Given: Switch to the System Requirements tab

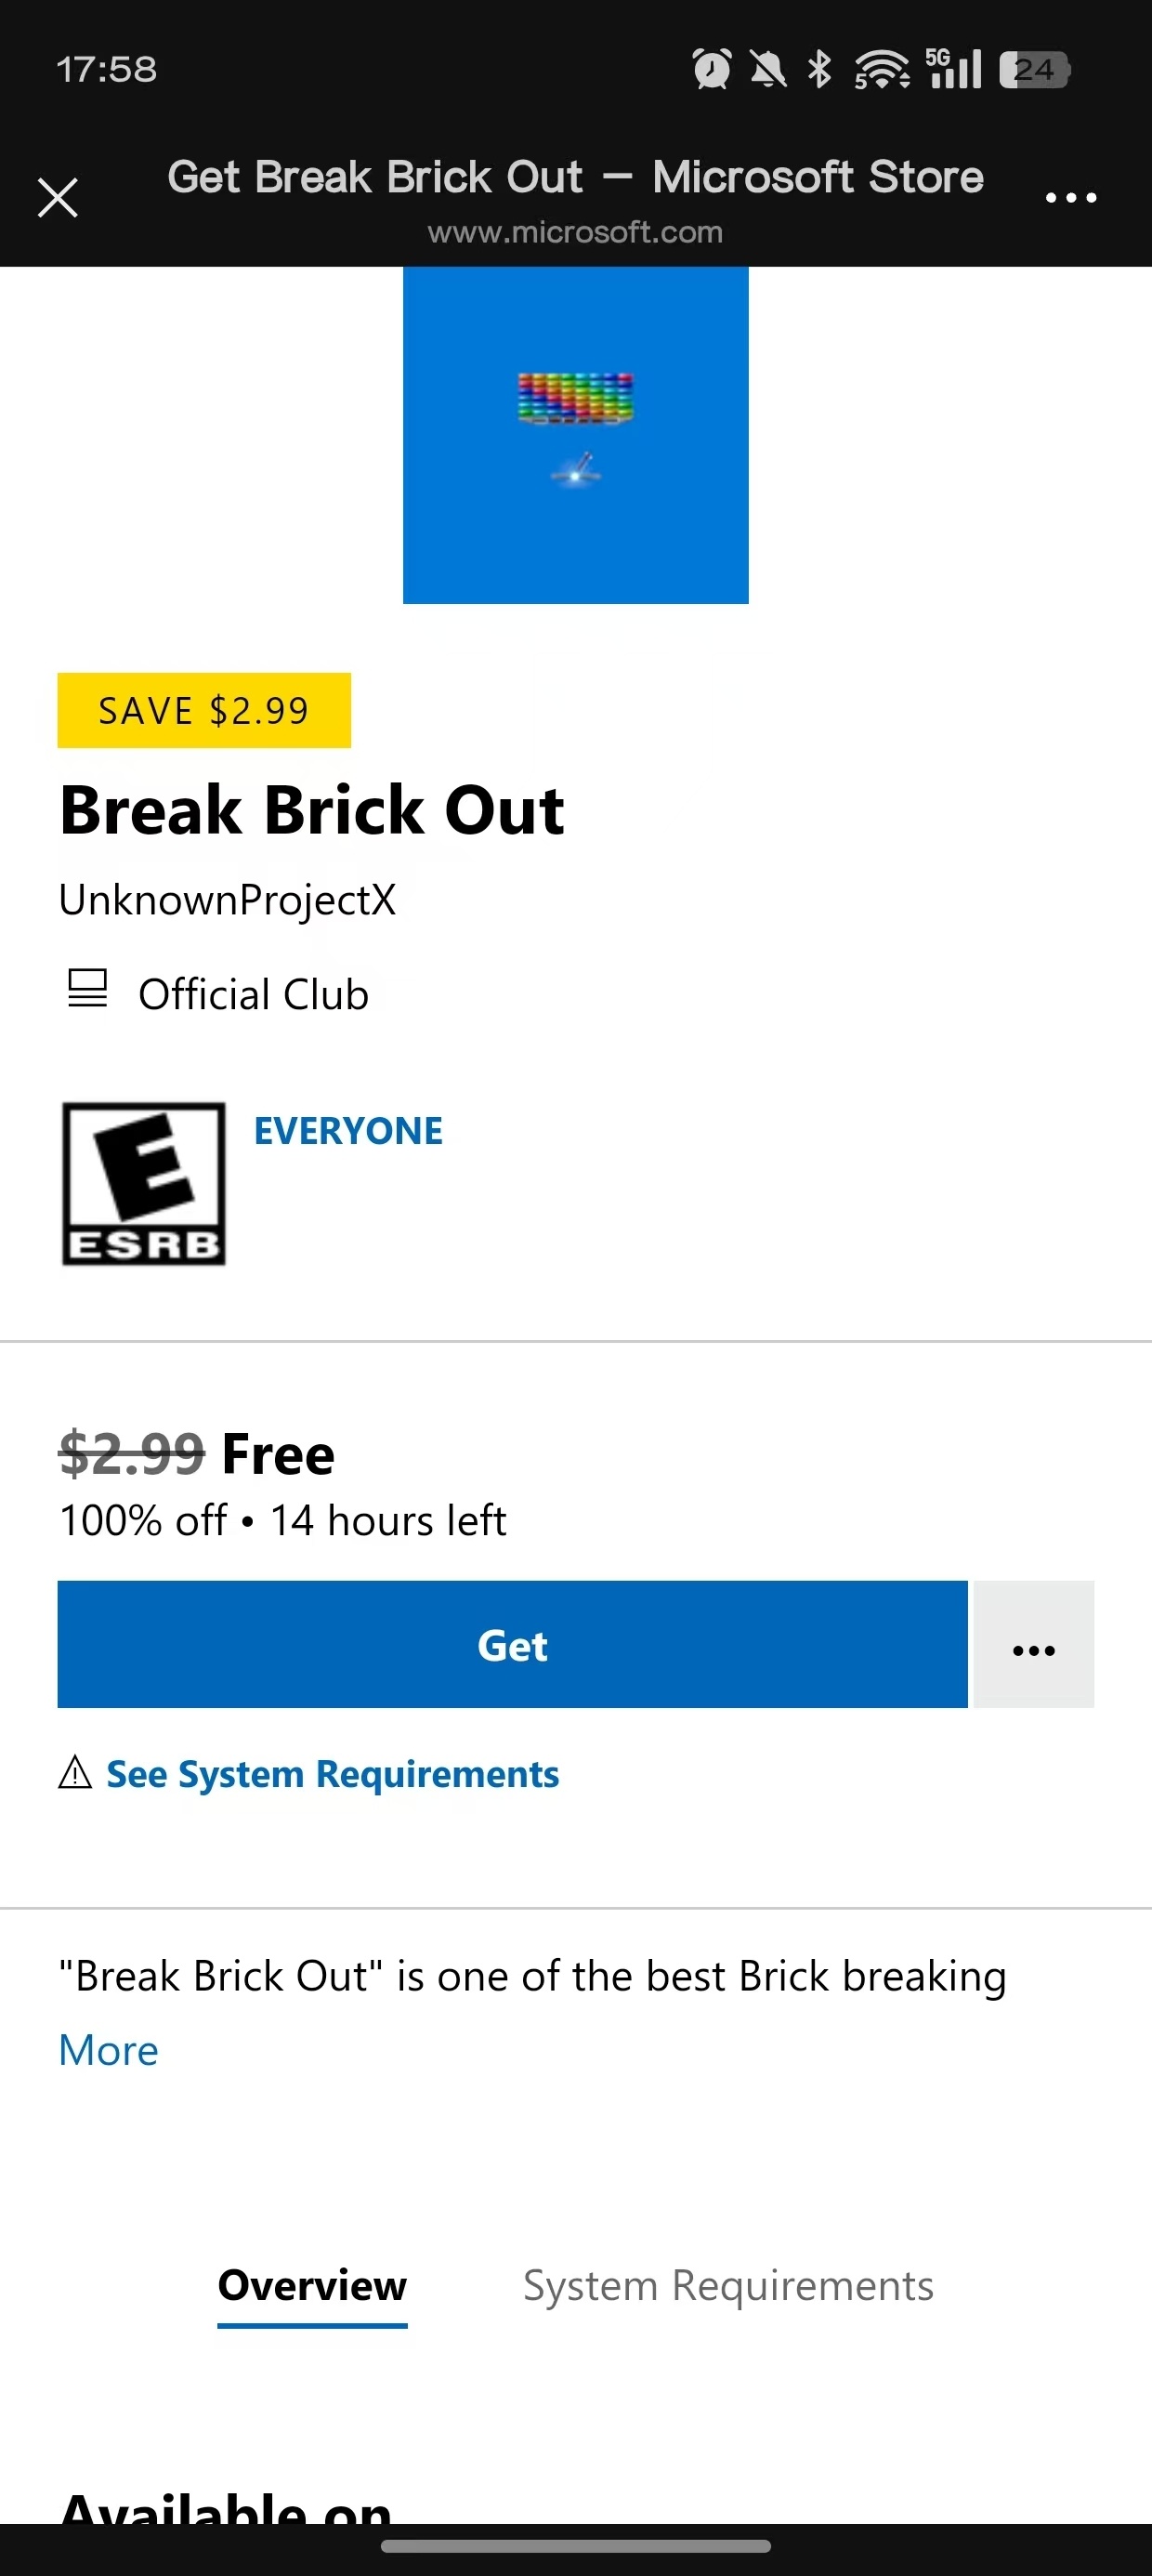Looking at the screenshot, I should 728,2286.
